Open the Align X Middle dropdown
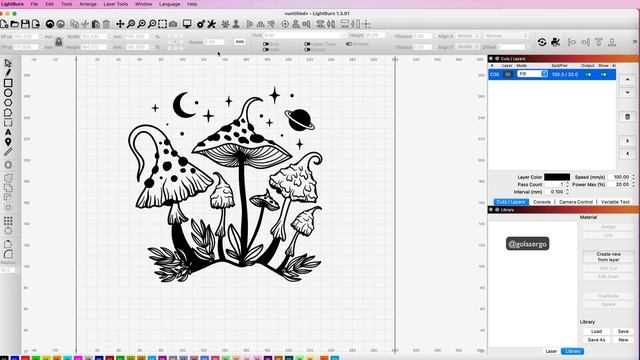 pyautogui.click(x=467, y=36)
